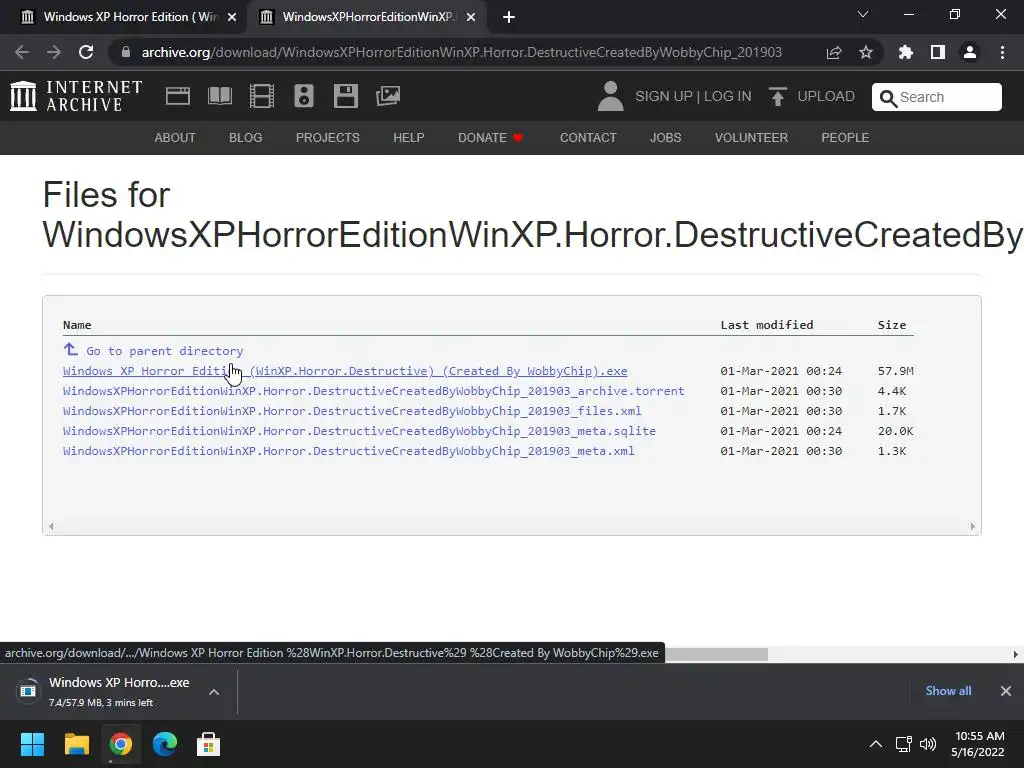
Task: Click the UPLOAD link
Action: coord(826,97)
